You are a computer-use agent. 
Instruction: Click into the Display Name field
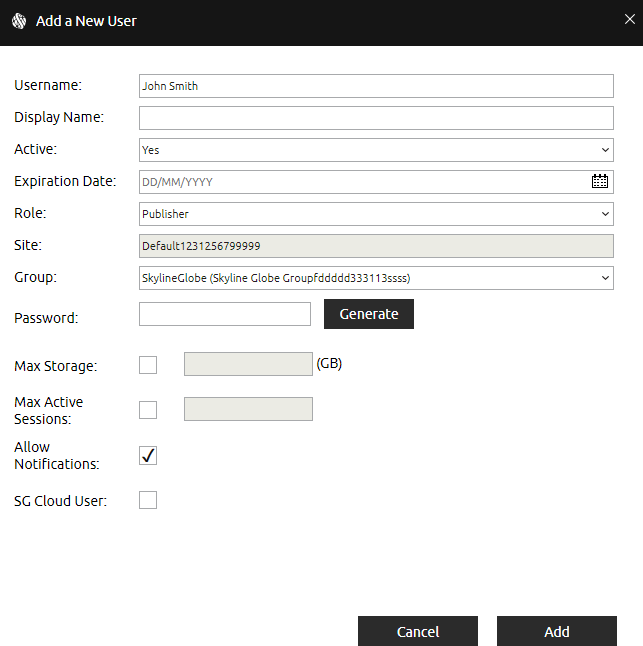375,118
